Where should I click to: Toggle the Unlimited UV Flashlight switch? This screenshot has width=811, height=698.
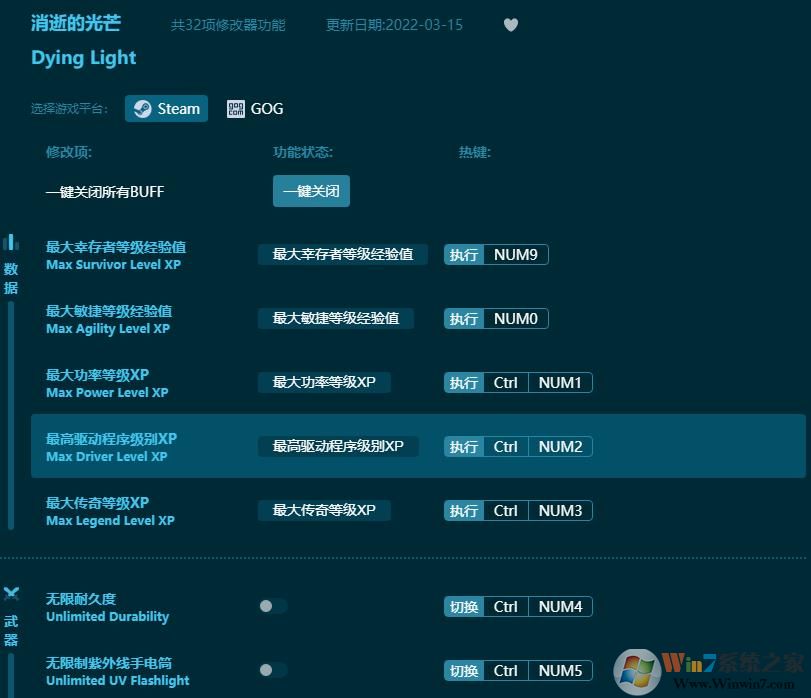[x=273, y=670]
